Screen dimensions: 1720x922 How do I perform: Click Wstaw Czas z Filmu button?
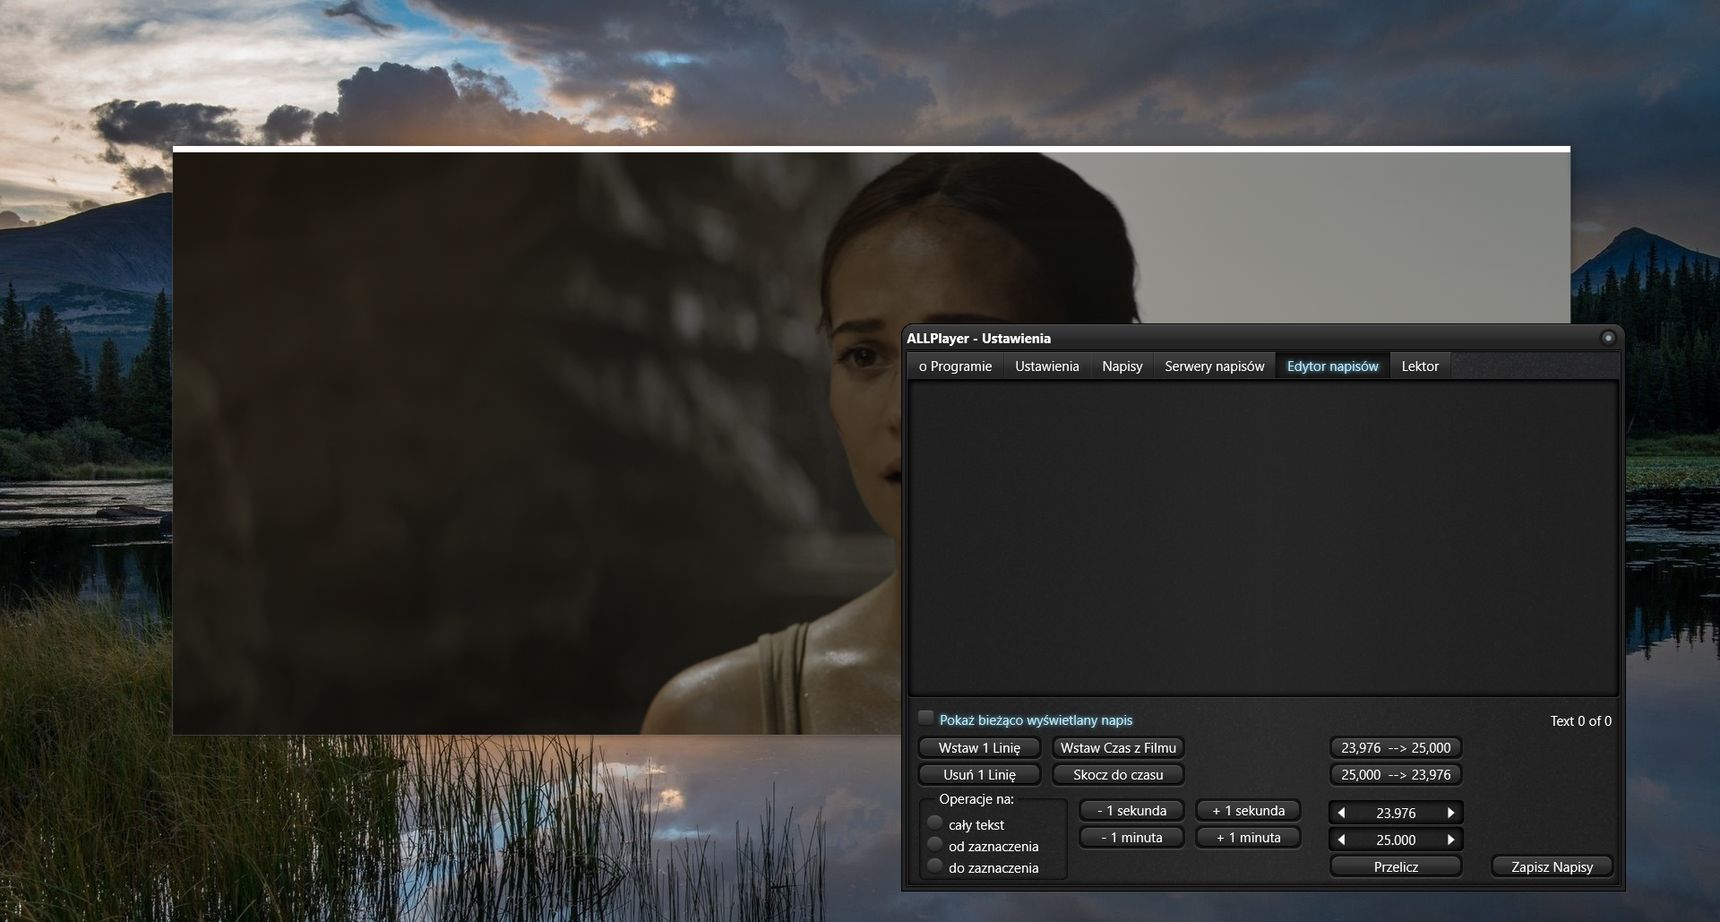click(1118, 748)
